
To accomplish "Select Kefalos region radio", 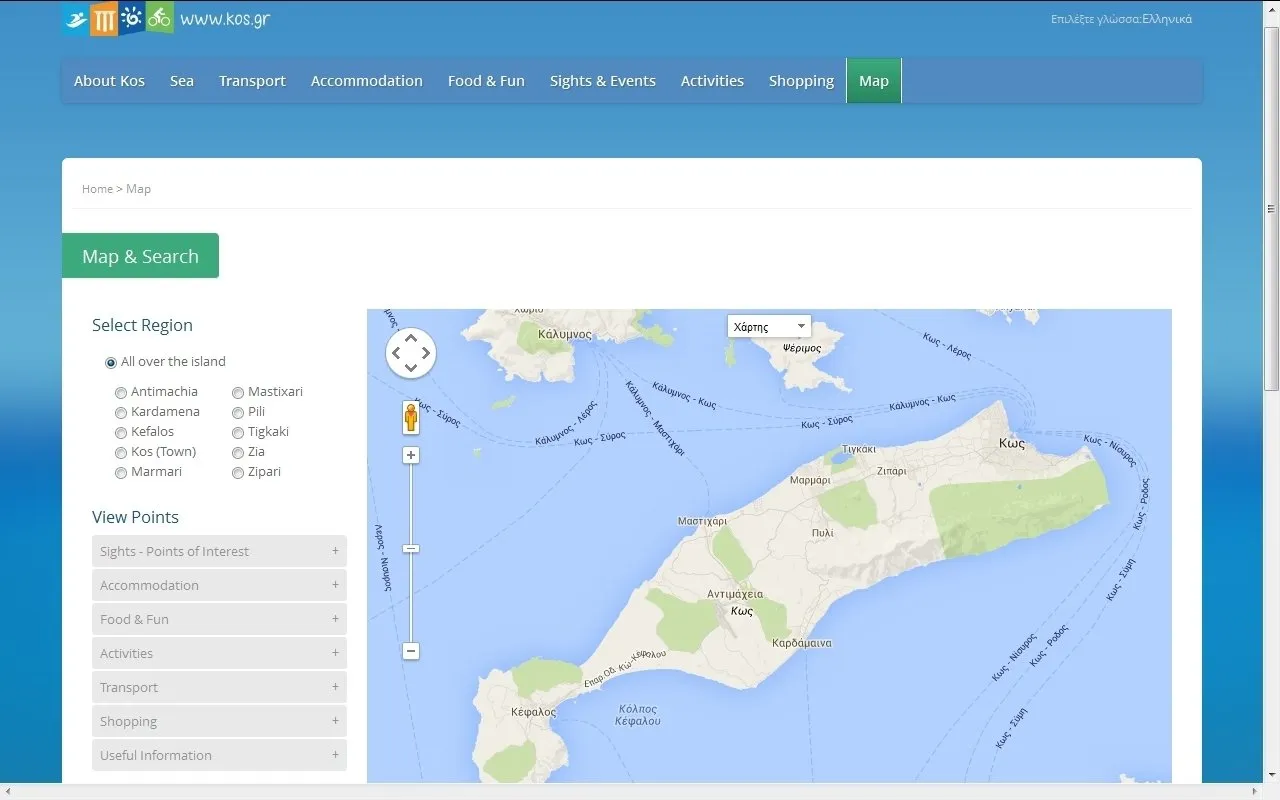I will pos(121,432).
